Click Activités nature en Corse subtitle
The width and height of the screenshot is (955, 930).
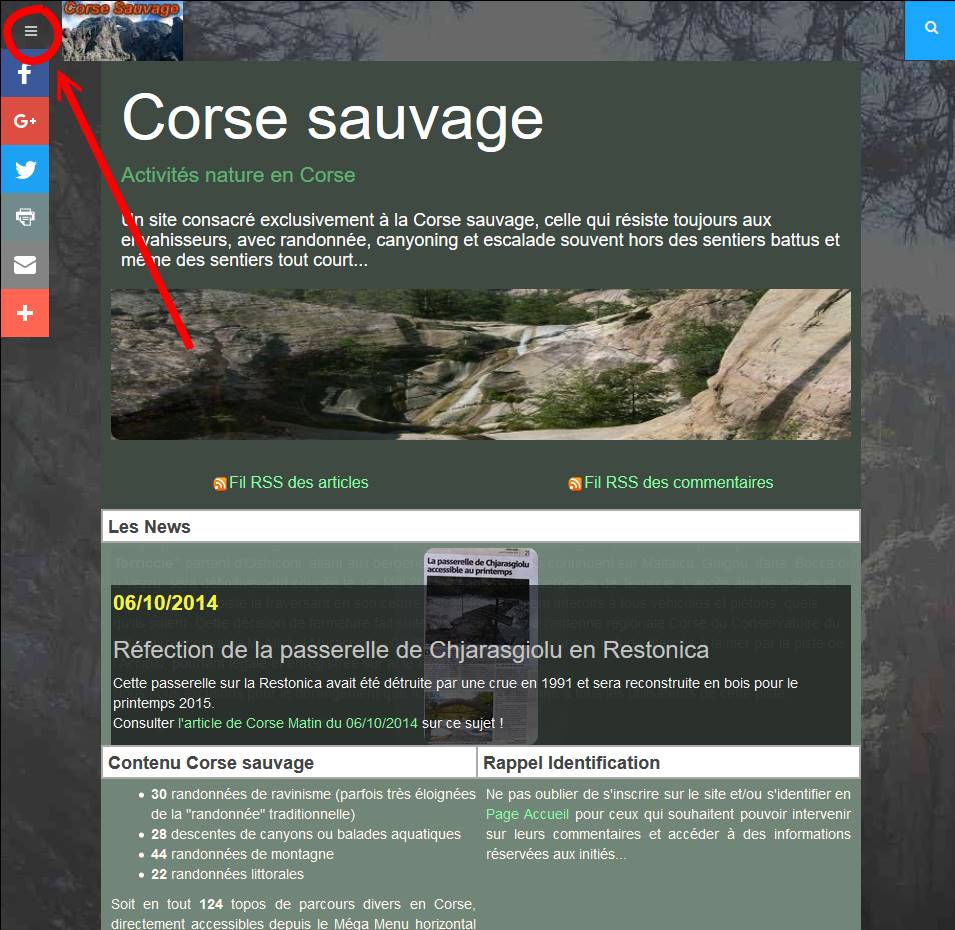tap(238, 175)
